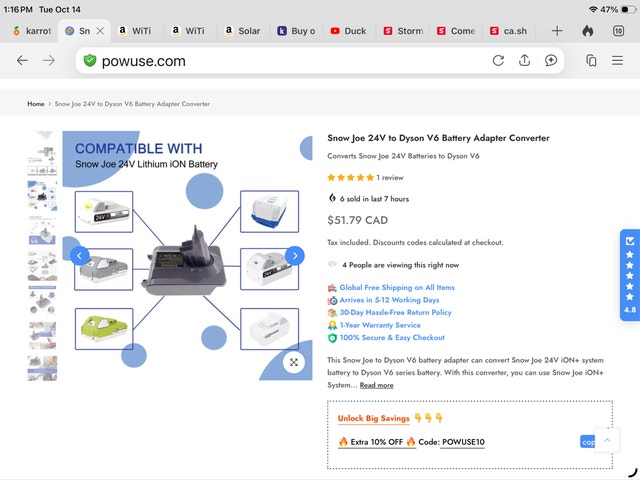
Task: Expand product image to fullscreen
Action: pos(294,362)
